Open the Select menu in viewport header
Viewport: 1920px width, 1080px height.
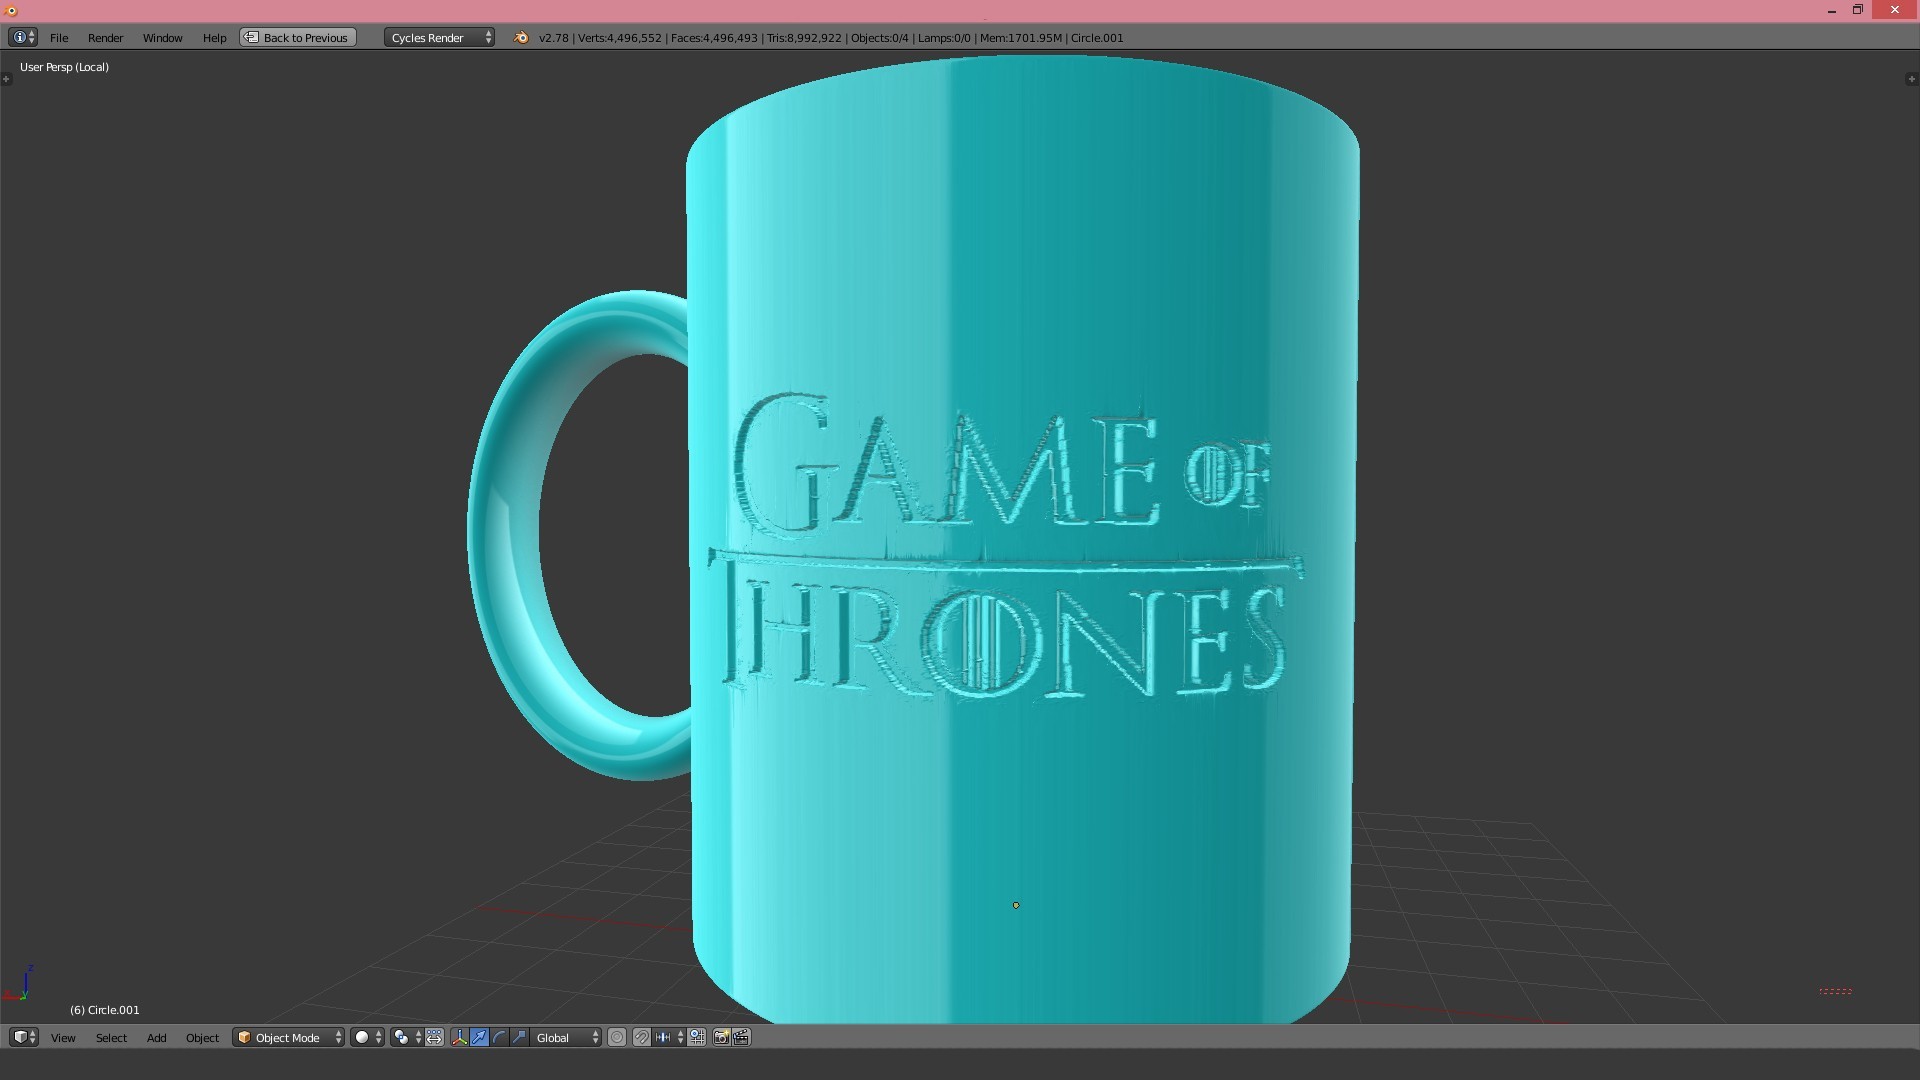coord(111,1037)
